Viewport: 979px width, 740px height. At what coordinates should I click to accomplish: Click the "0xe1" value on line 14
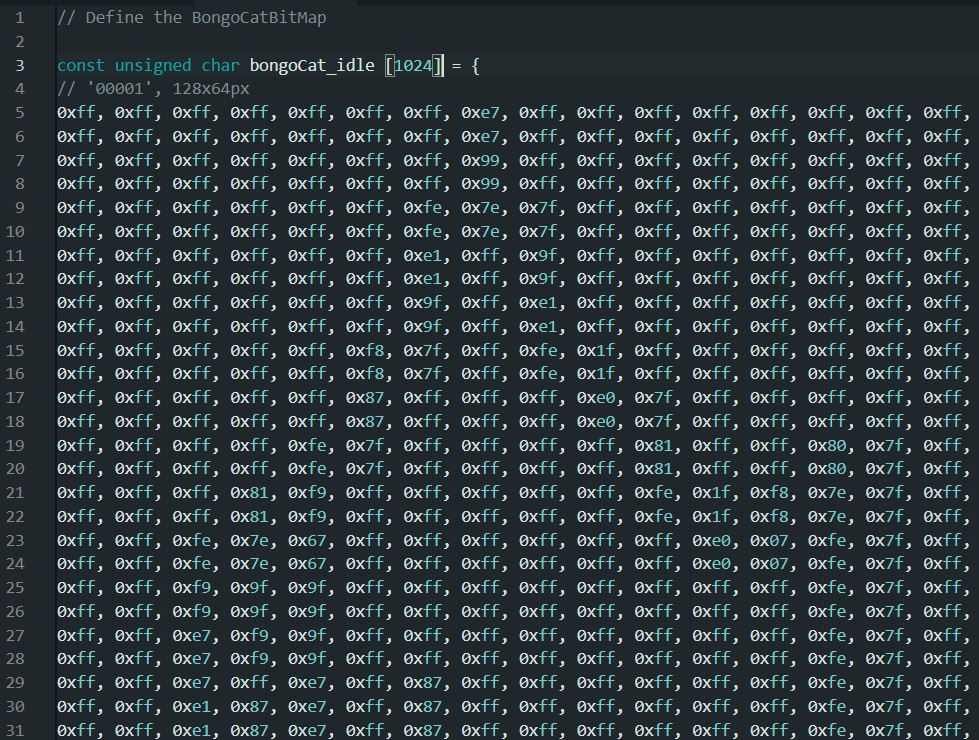pos(538,326)
